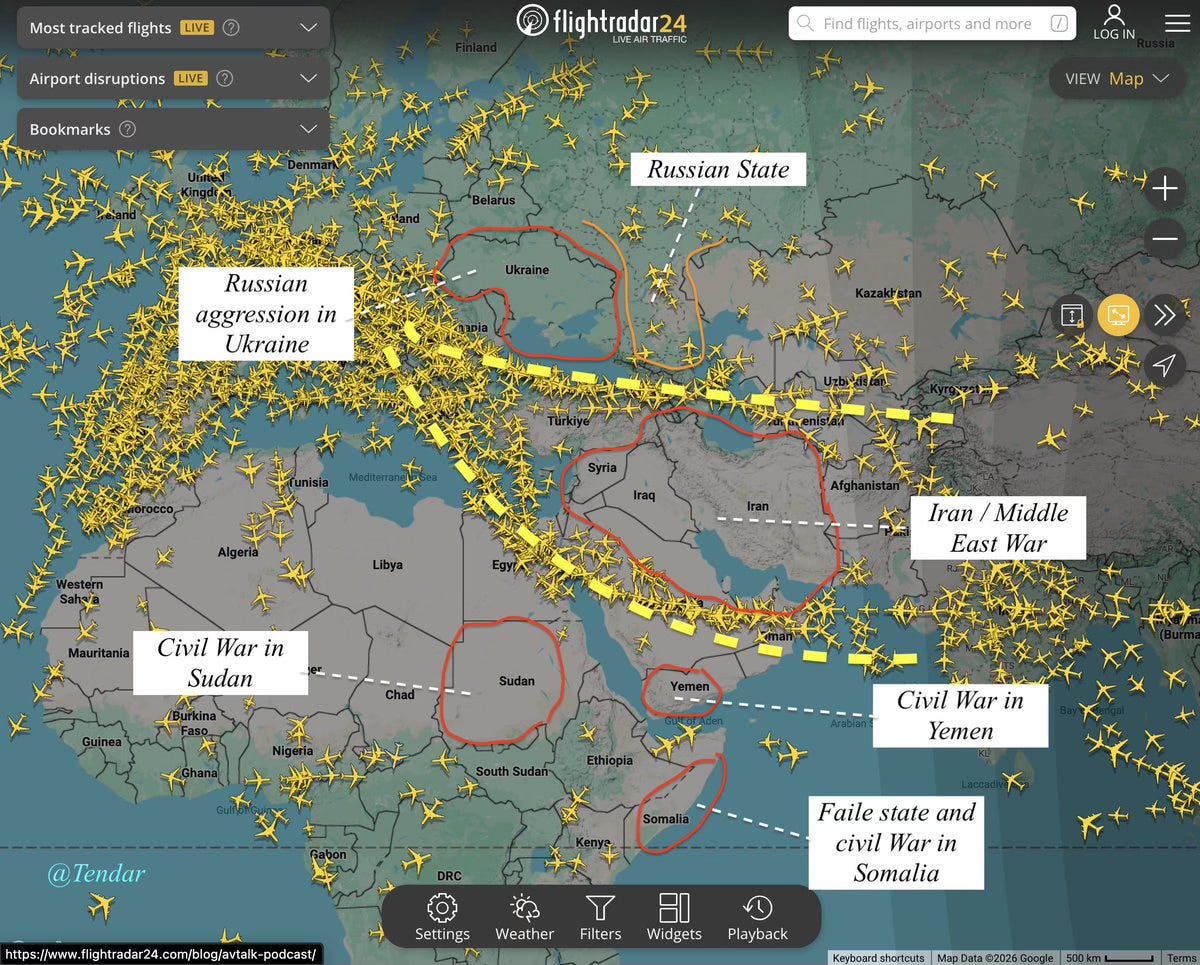Open the hamburger main menu
Screen dimensions: 1200x965
[x=1178, y=22]
